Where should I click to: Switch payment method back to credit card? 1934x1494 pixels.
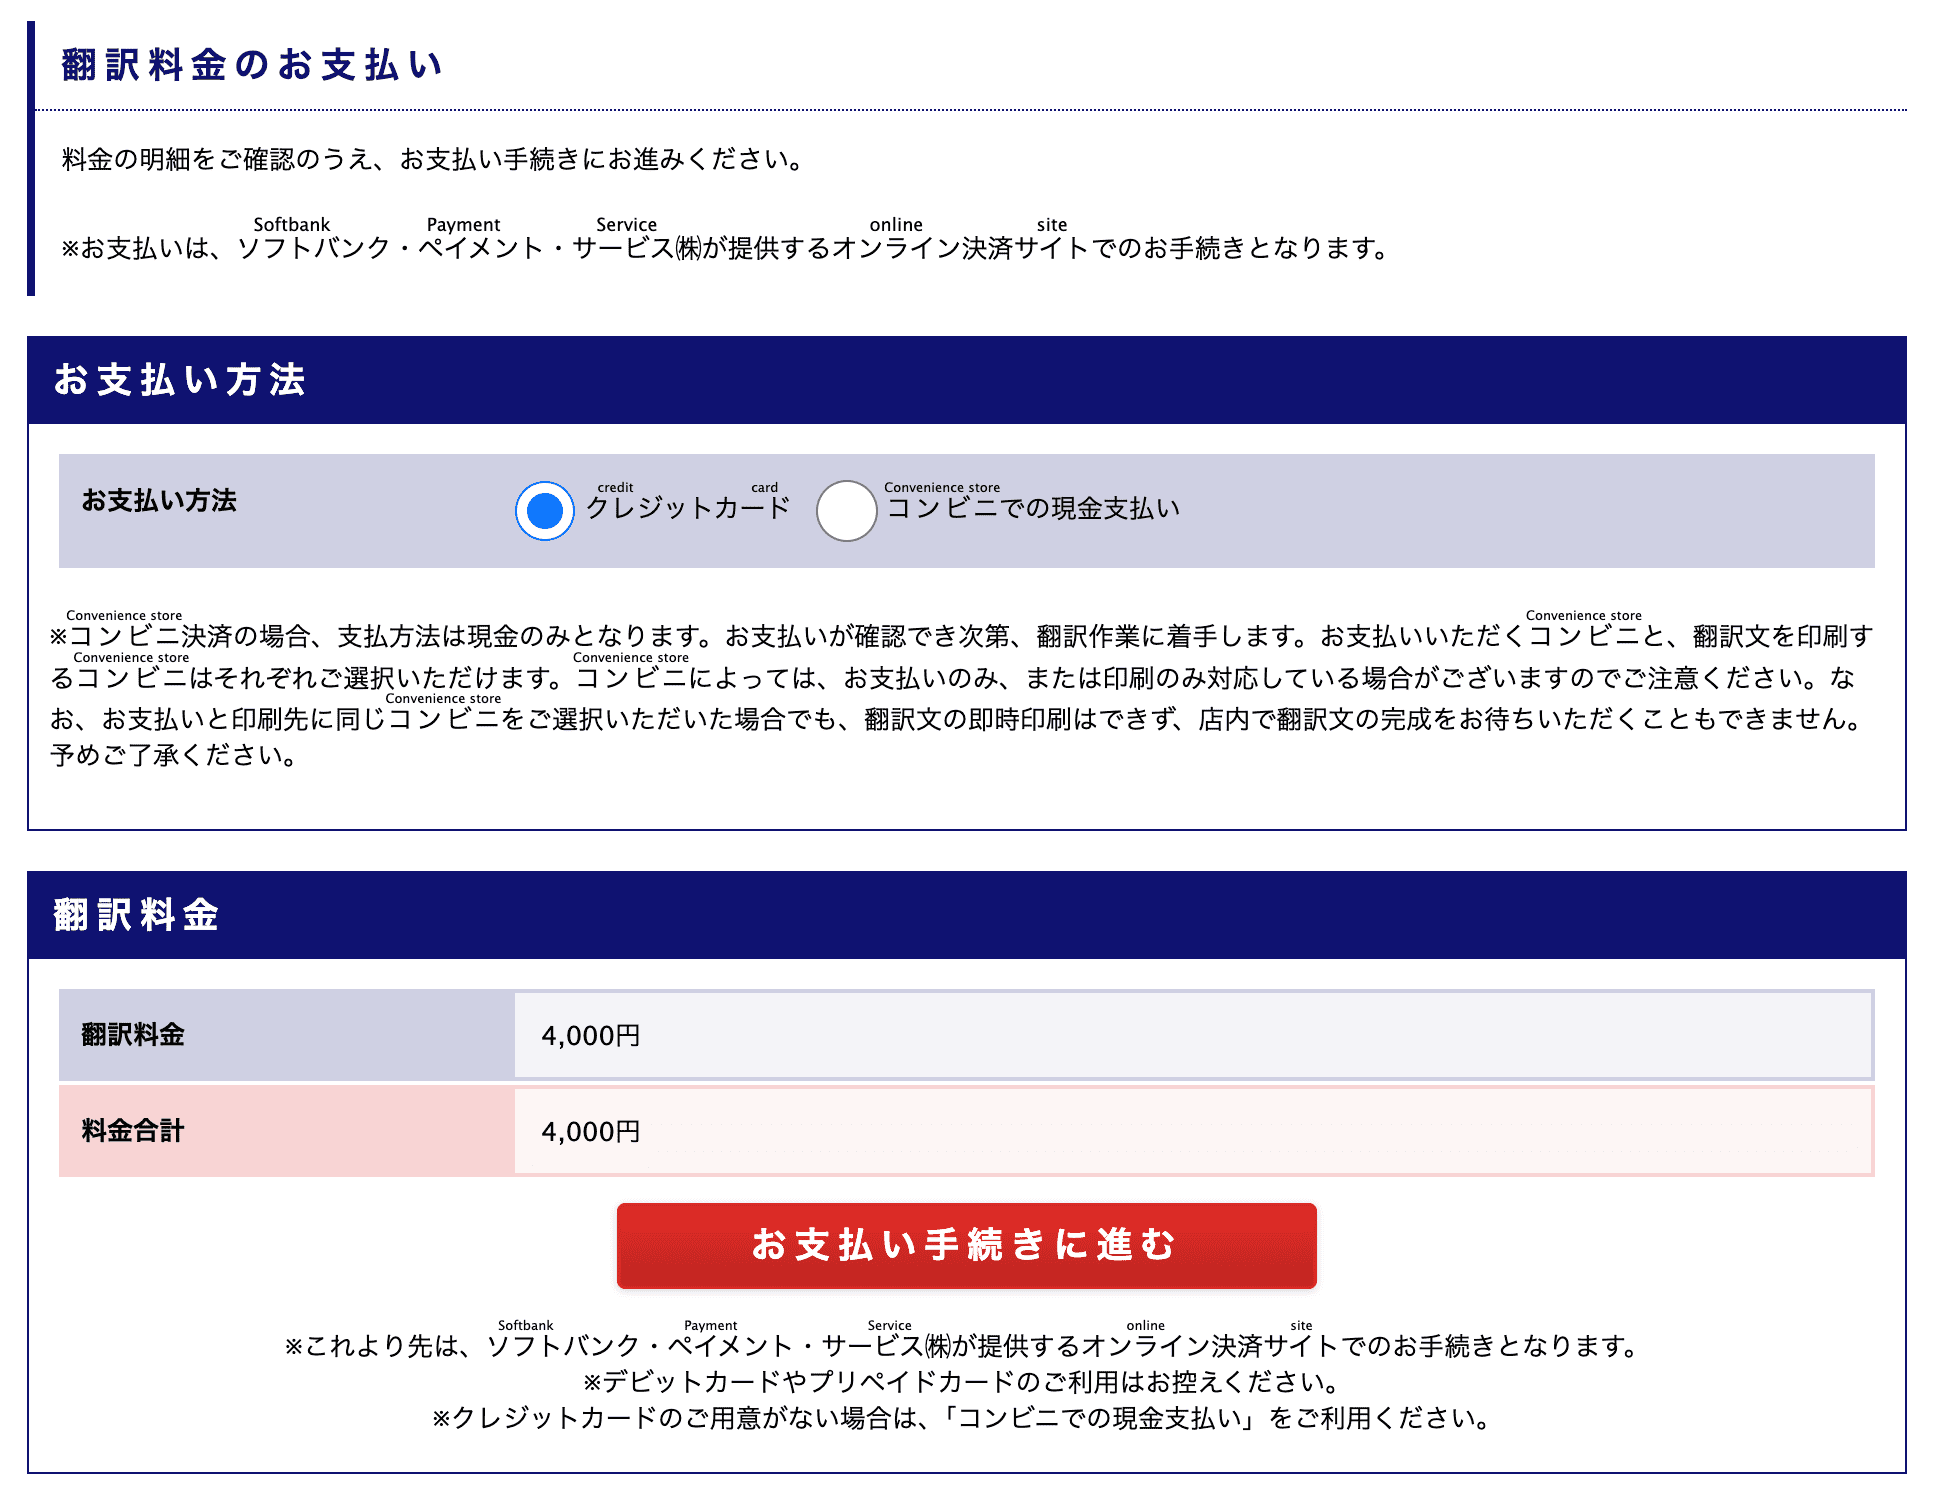click(x=543, y=511)
